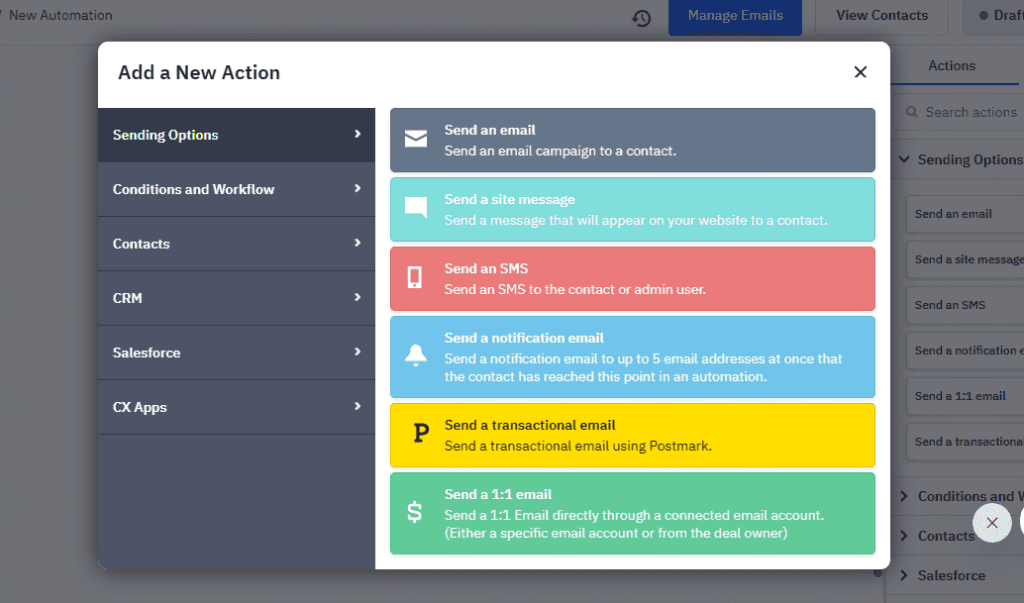
Task: Click the envelope icon for Send an email
Action: [415, 139]
